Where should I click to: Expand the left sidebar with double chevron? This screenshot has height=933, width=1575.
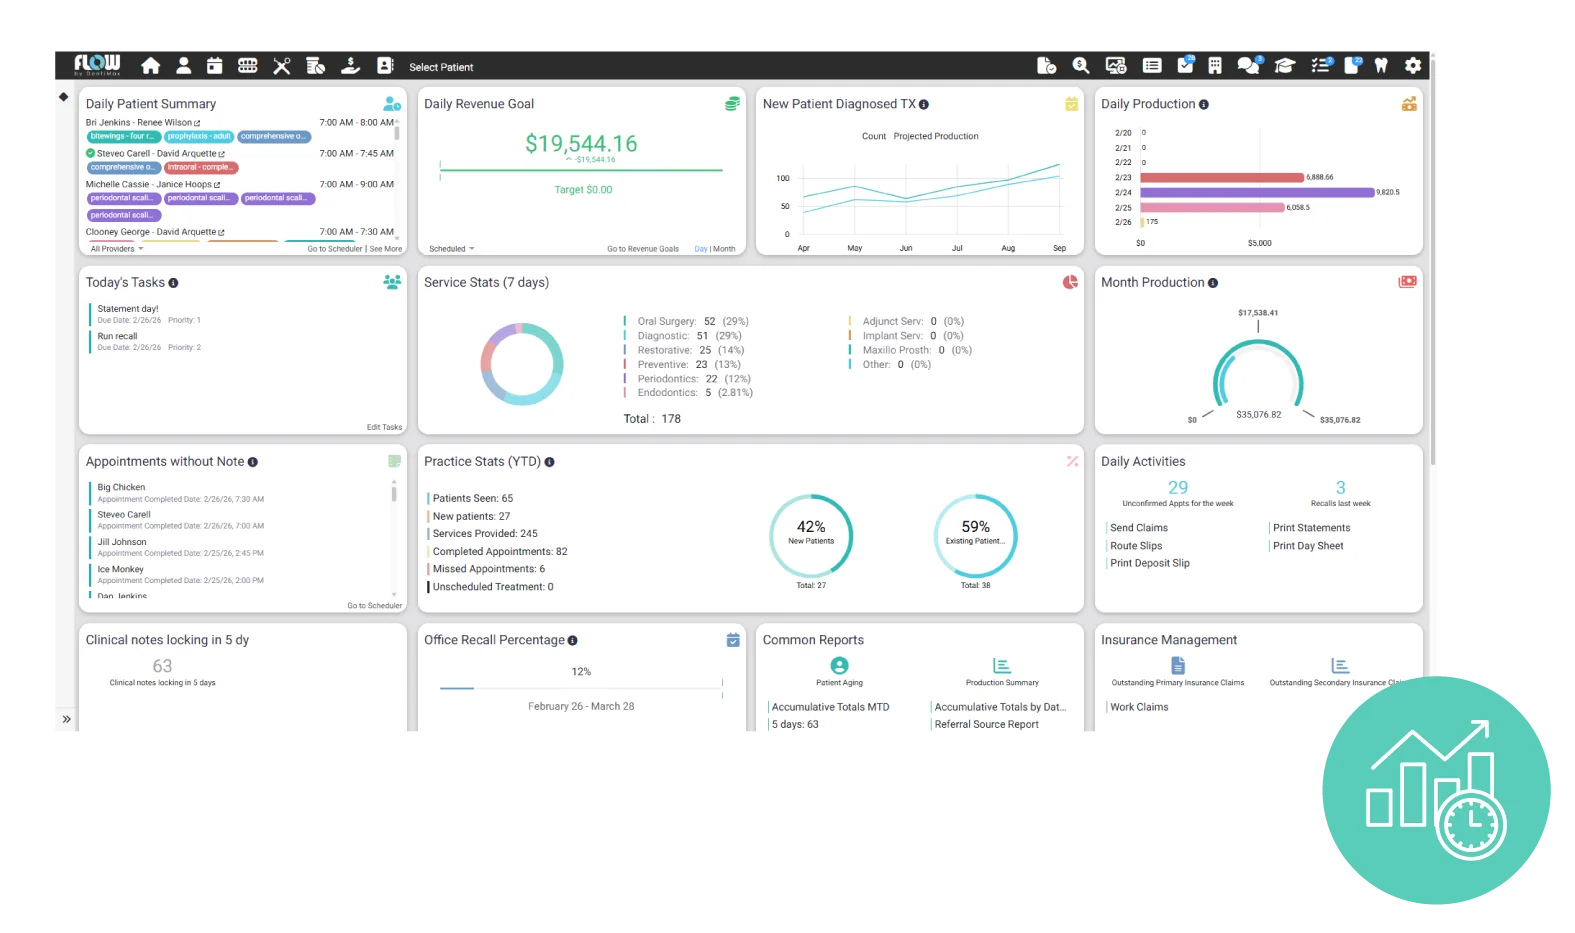pos(66,719)
